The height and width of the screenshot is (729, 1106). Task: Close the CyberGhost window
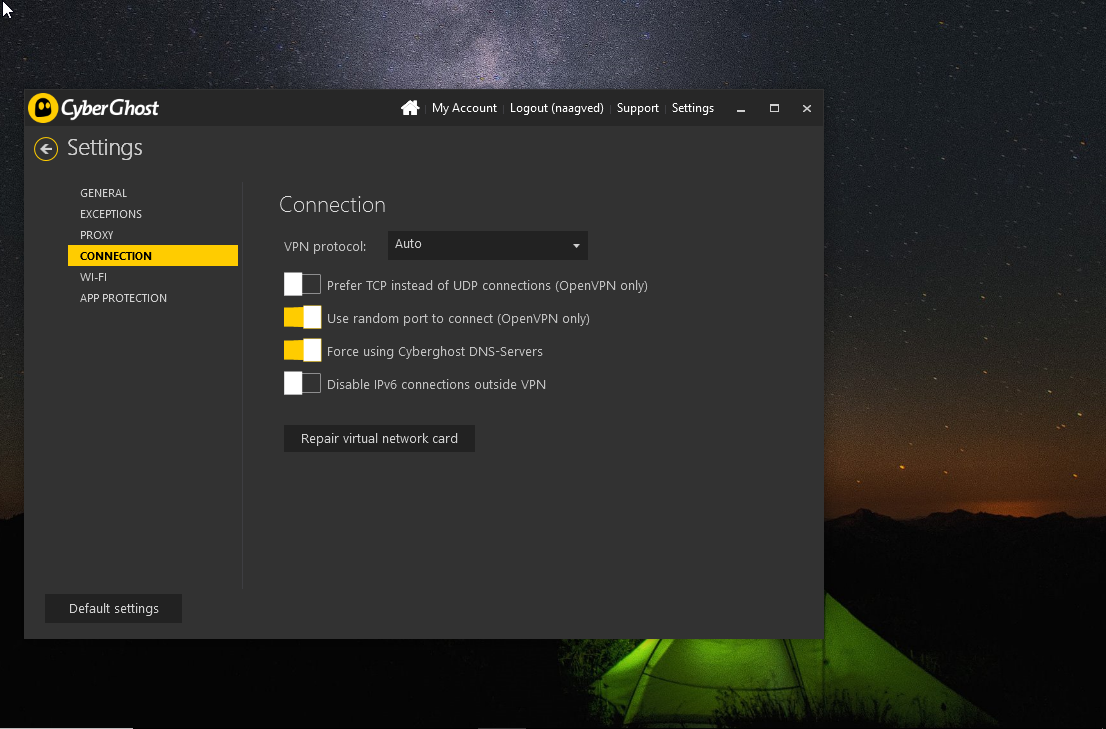click(x=807, y=108)
